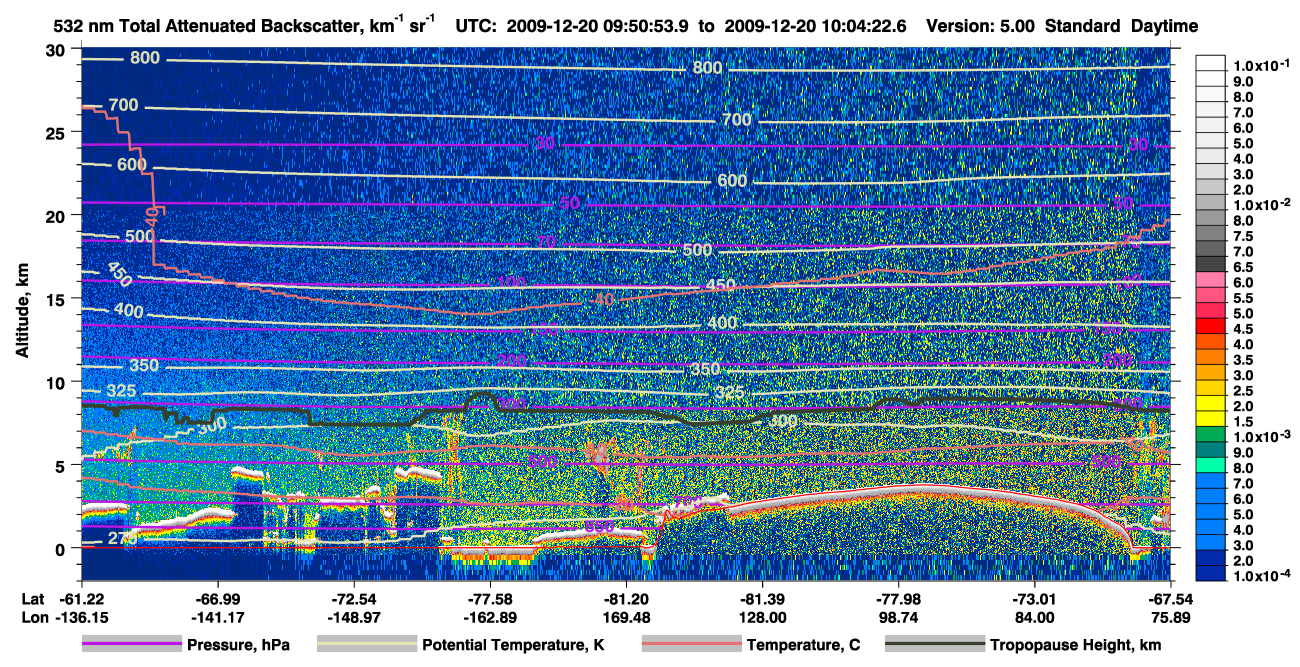Click the latitude value '-77.58'
The height and width of the screenshot is (667, 1300).
click(x=490, y=598)
